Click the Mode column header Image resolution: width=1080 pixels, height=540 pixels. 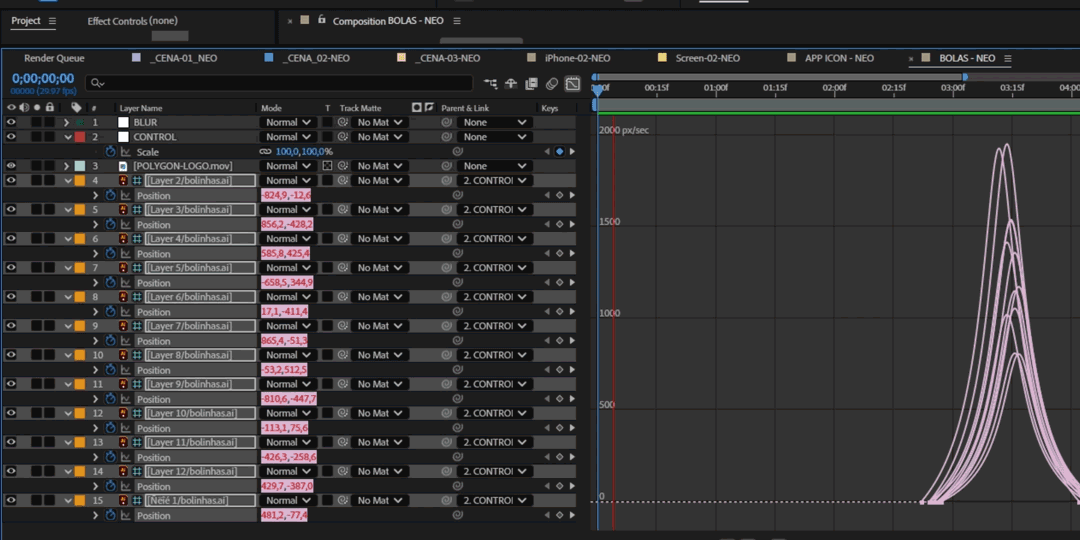tap(271, 108)
